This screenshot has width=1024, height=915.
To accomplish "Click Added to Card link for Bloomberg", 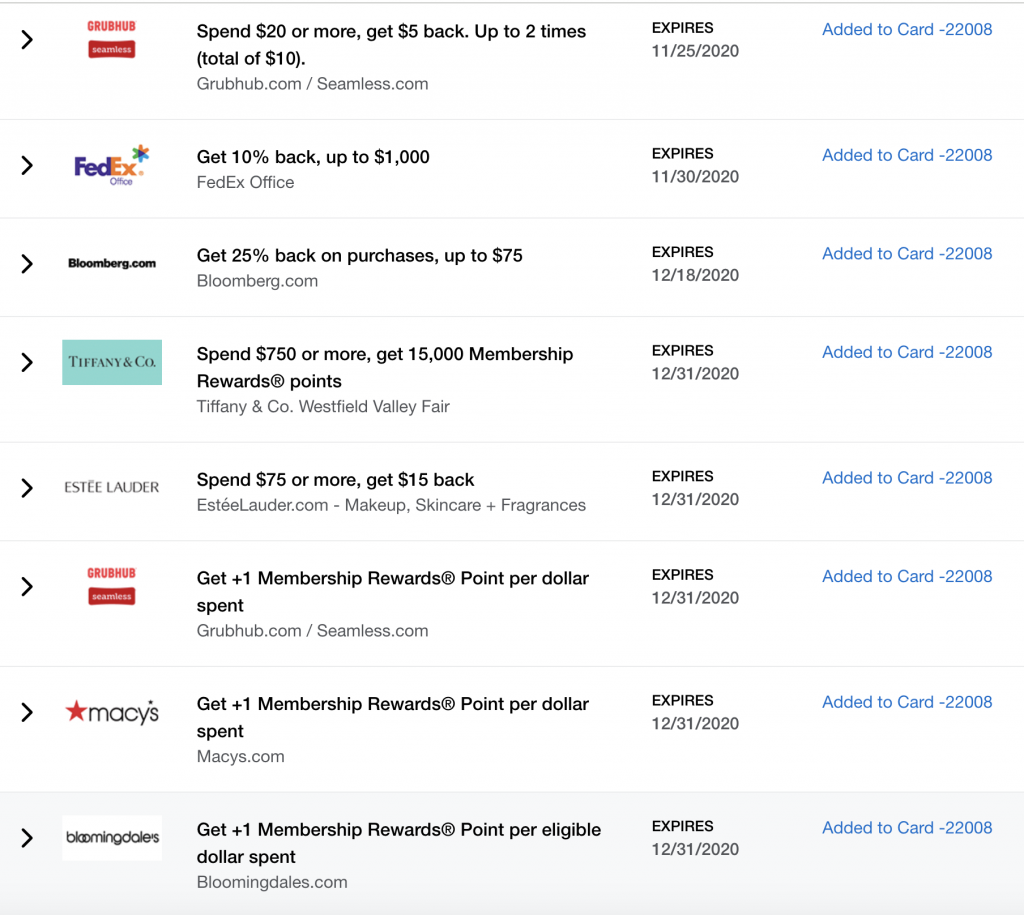I will click(907, 254).
